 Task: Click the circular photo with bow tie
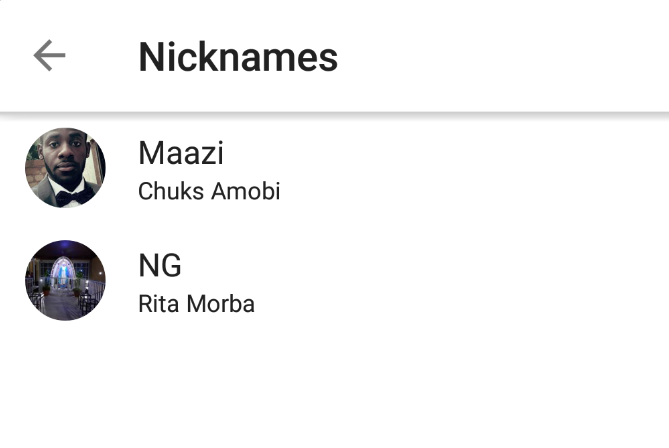(65, 168)
